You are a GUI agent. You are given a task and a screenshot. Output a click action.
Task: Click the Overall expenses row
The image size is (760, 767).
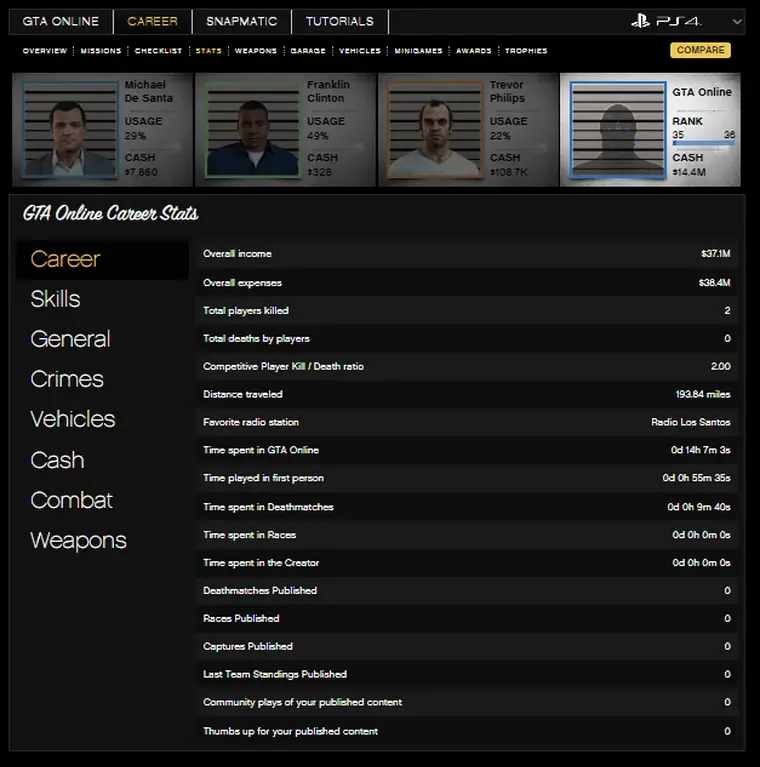point(467,283)
